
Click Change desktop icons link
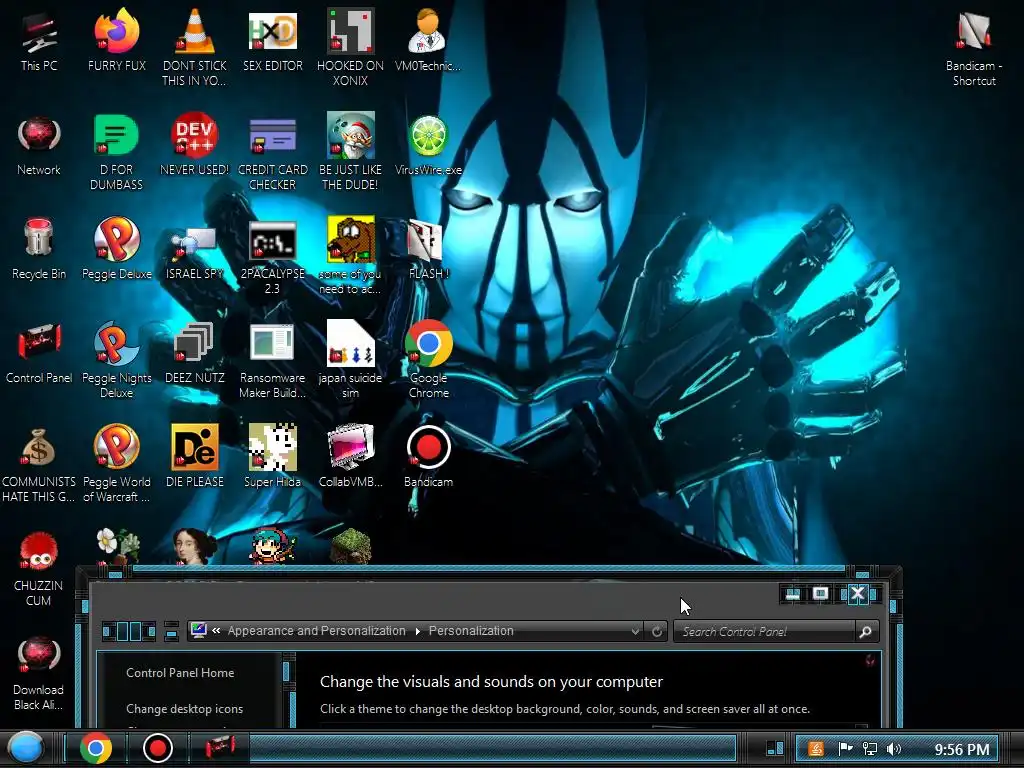(184, 709)
